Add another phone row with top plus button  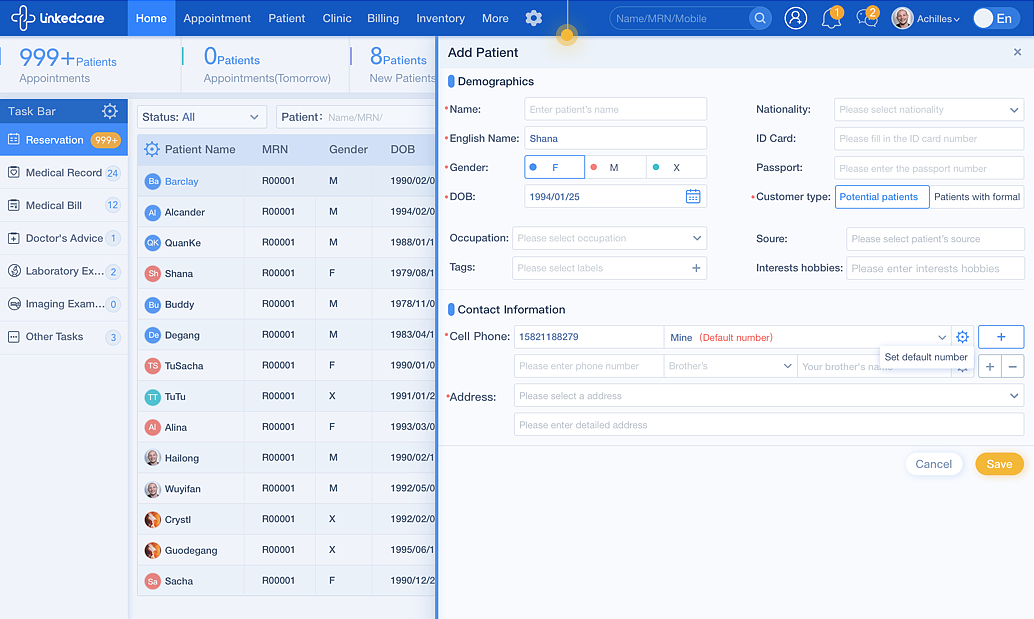coord(1000,337)
